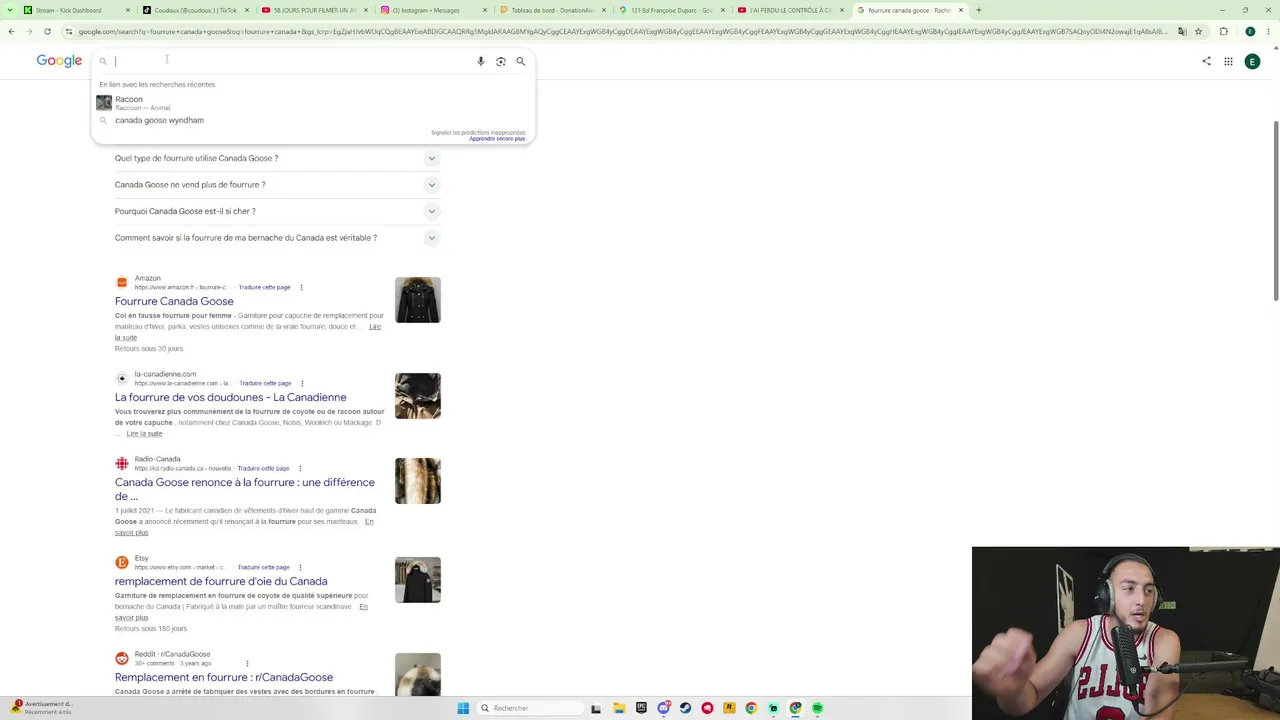
Task: Click the search magnifier button in the search box
Action: pyautogui.click(x=520, y=61)
